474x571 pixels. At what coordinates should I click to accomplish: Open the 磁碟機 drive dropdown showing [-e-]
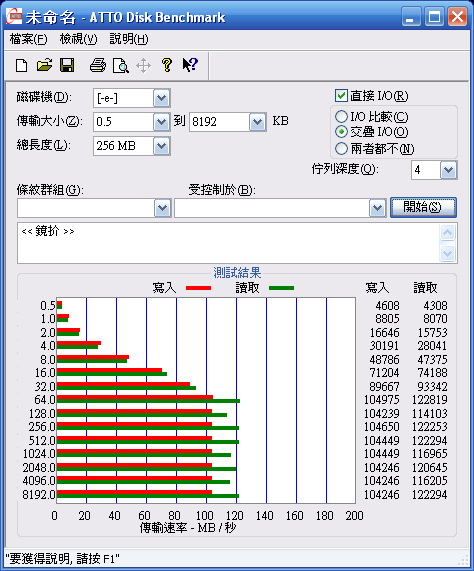click(162, 98)
